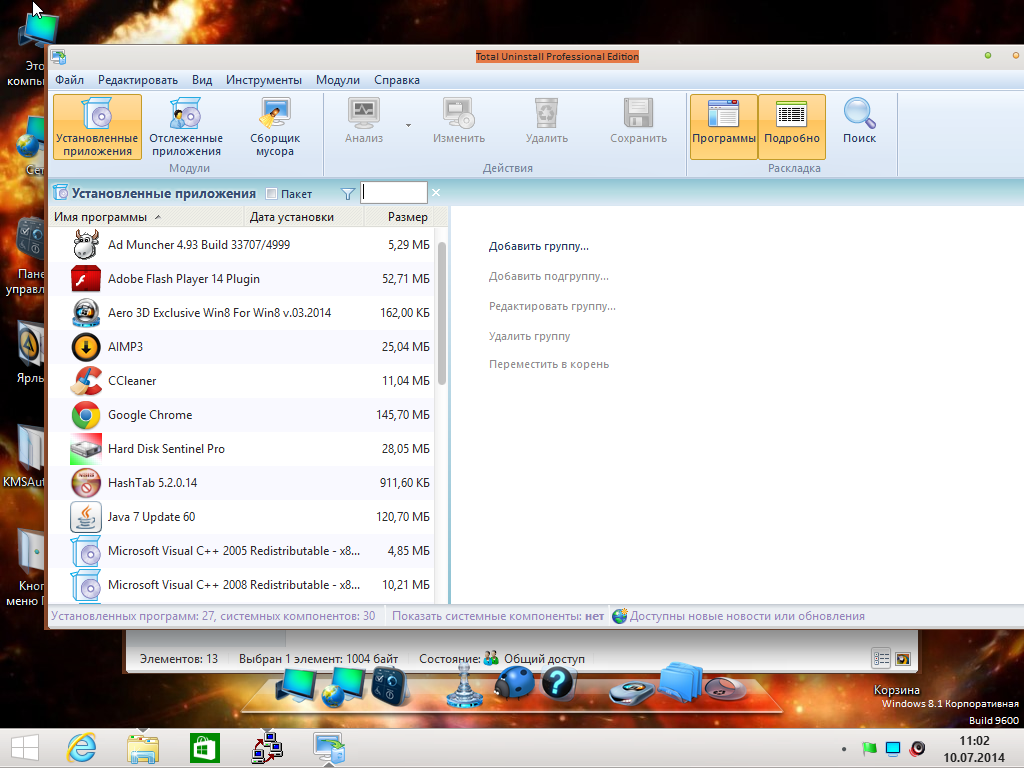Click the 145,70 МБ size value

(403, 415)
